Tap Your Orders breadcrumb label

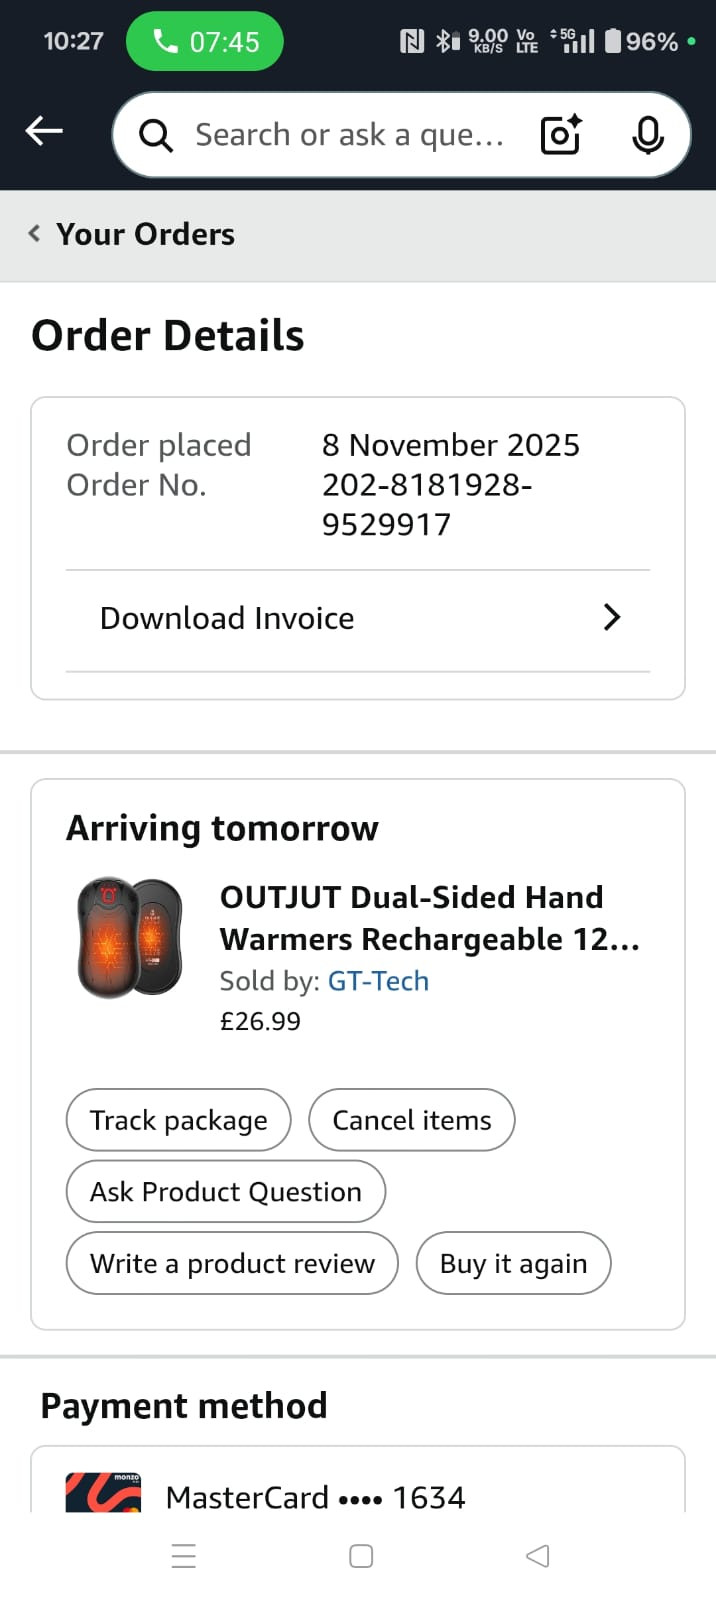146,234
